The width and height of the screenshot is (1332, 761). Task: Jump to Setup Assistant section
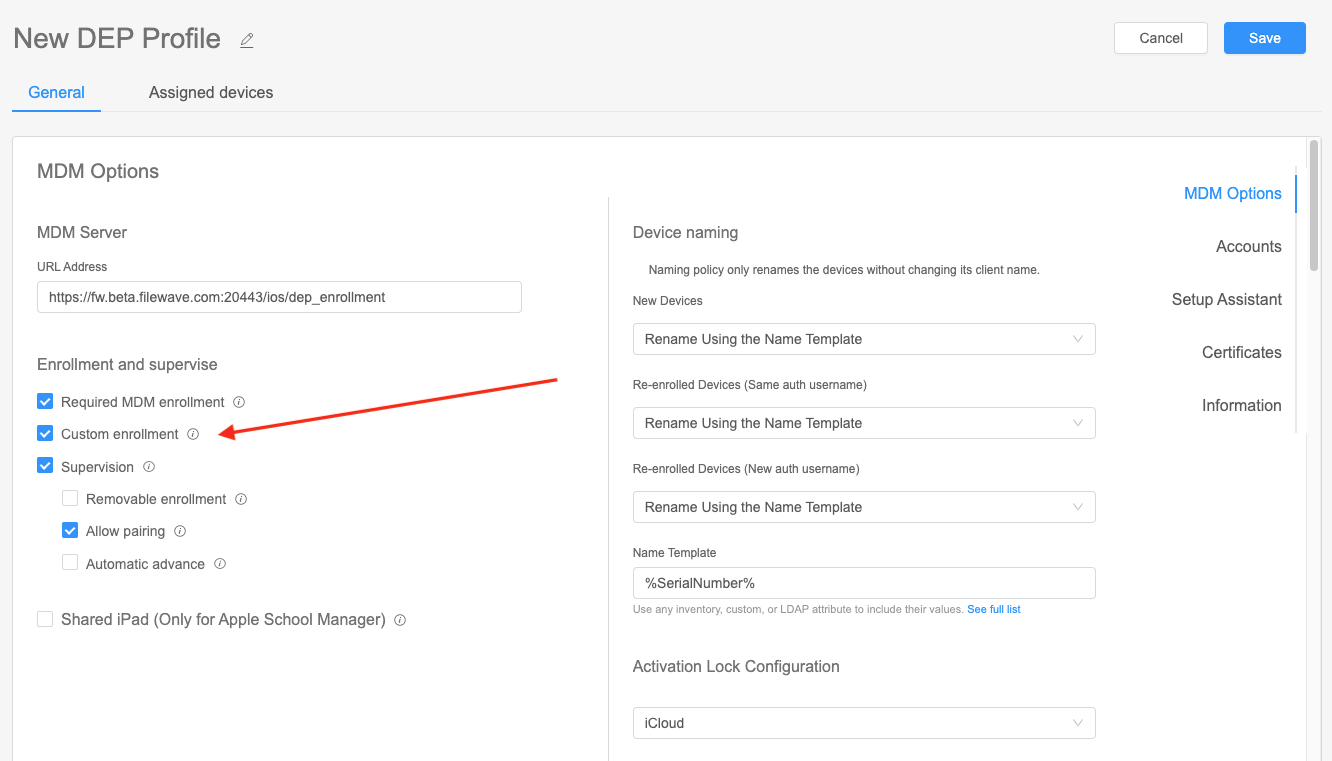pyautogui.click(x=1226, y=300)
